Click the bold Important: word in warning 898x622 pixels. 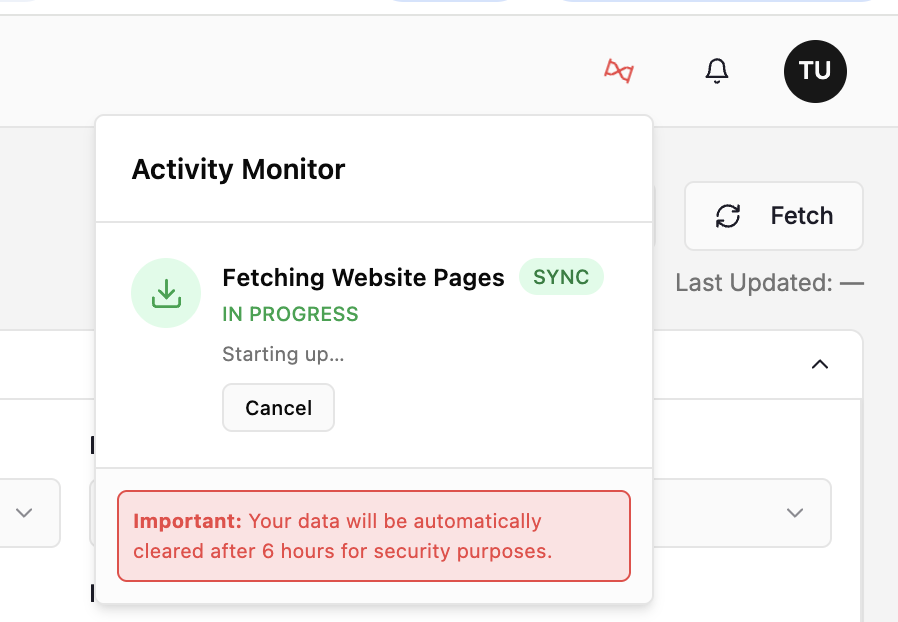pos(188,521)
